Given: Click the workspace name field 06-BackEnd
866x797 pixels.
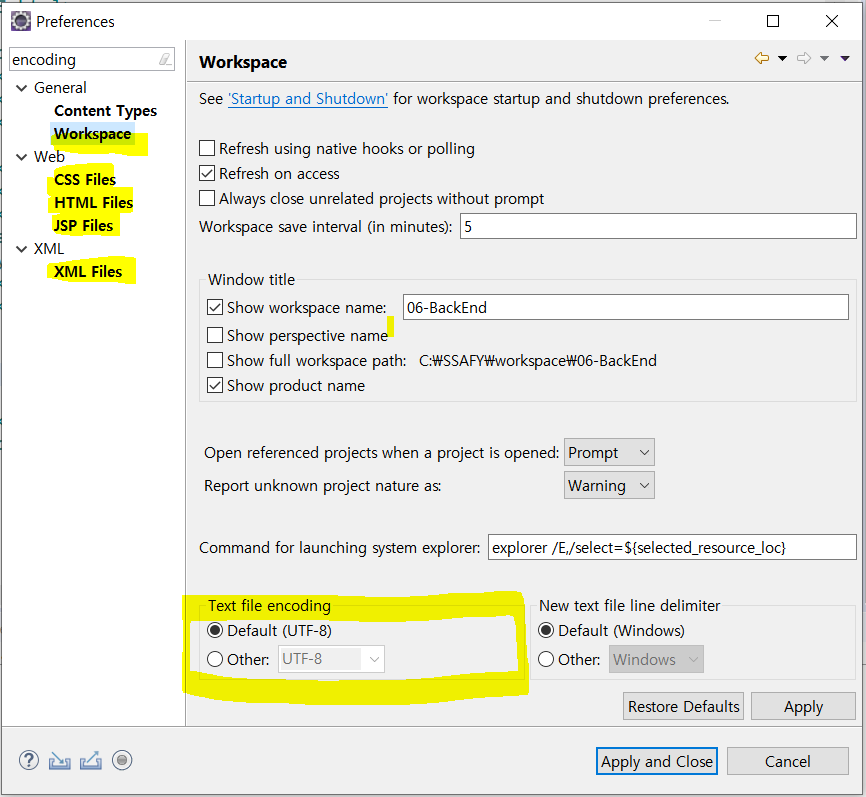Looking at the screenshot, I should pyautogui.click(x=626, y=307).
